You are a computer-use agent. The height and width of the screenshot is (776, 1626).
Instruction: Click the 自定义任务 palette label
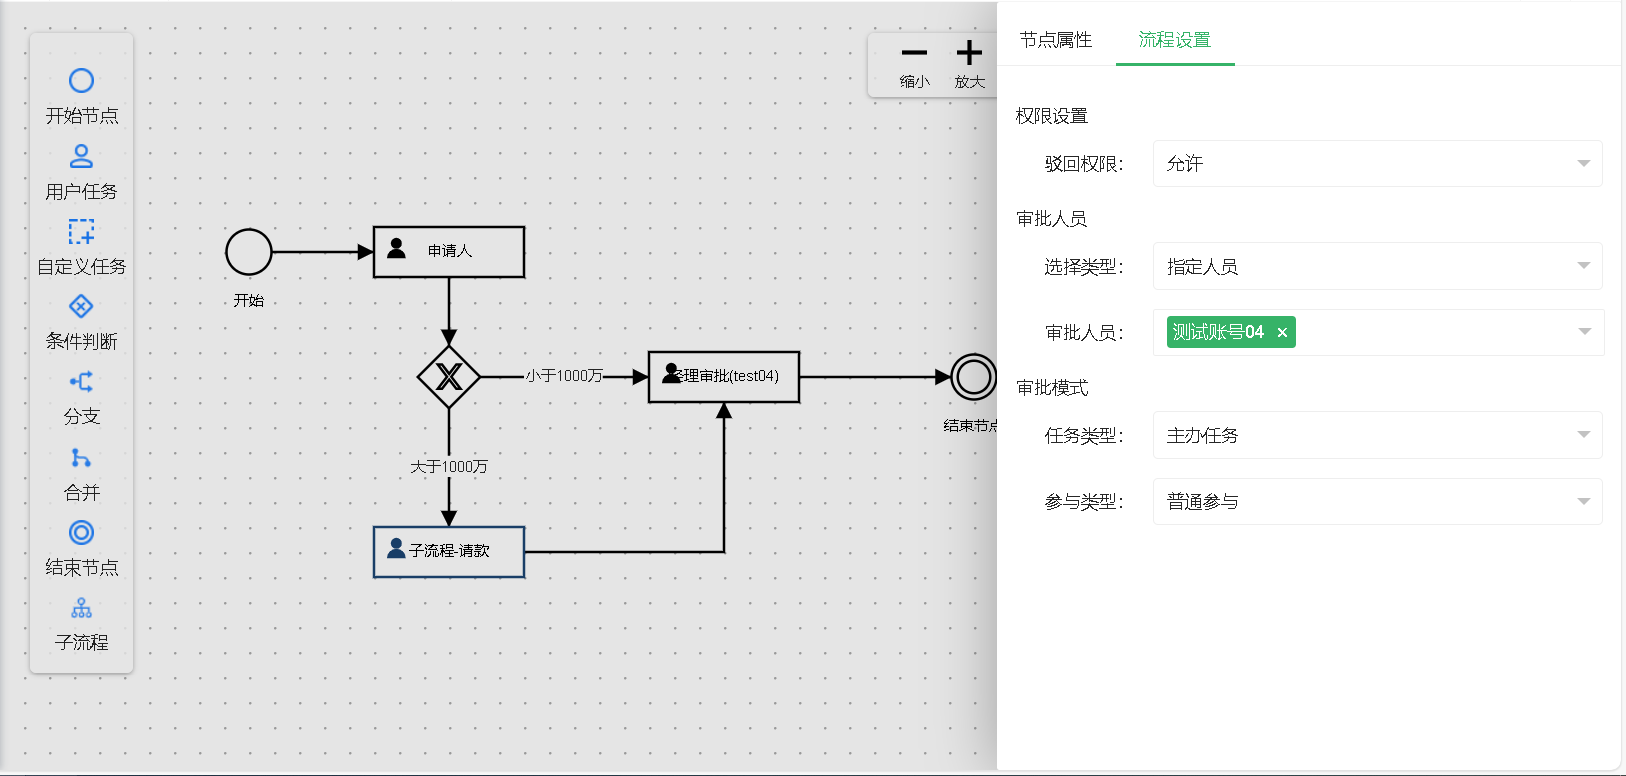82,267
